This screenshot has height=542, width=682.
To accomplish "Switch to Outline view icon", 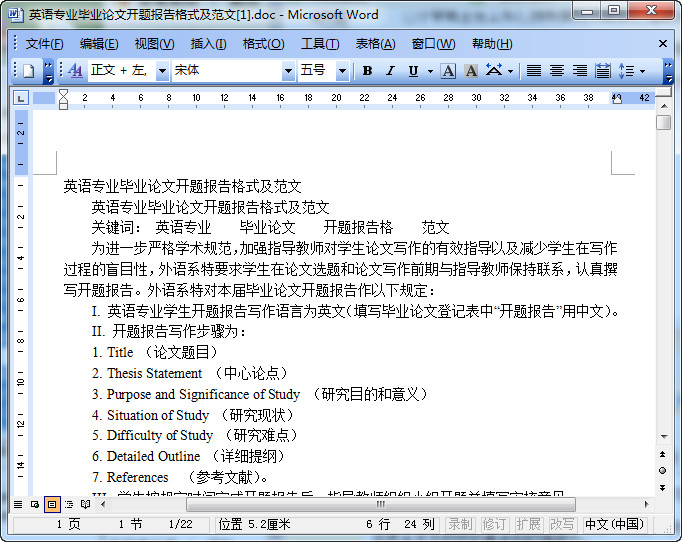I will 69,505.
